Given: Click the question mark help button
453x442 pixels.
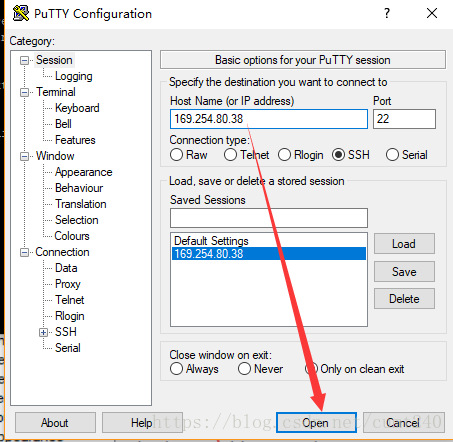Looking at the screenshot, I should (x=387, y=13).
